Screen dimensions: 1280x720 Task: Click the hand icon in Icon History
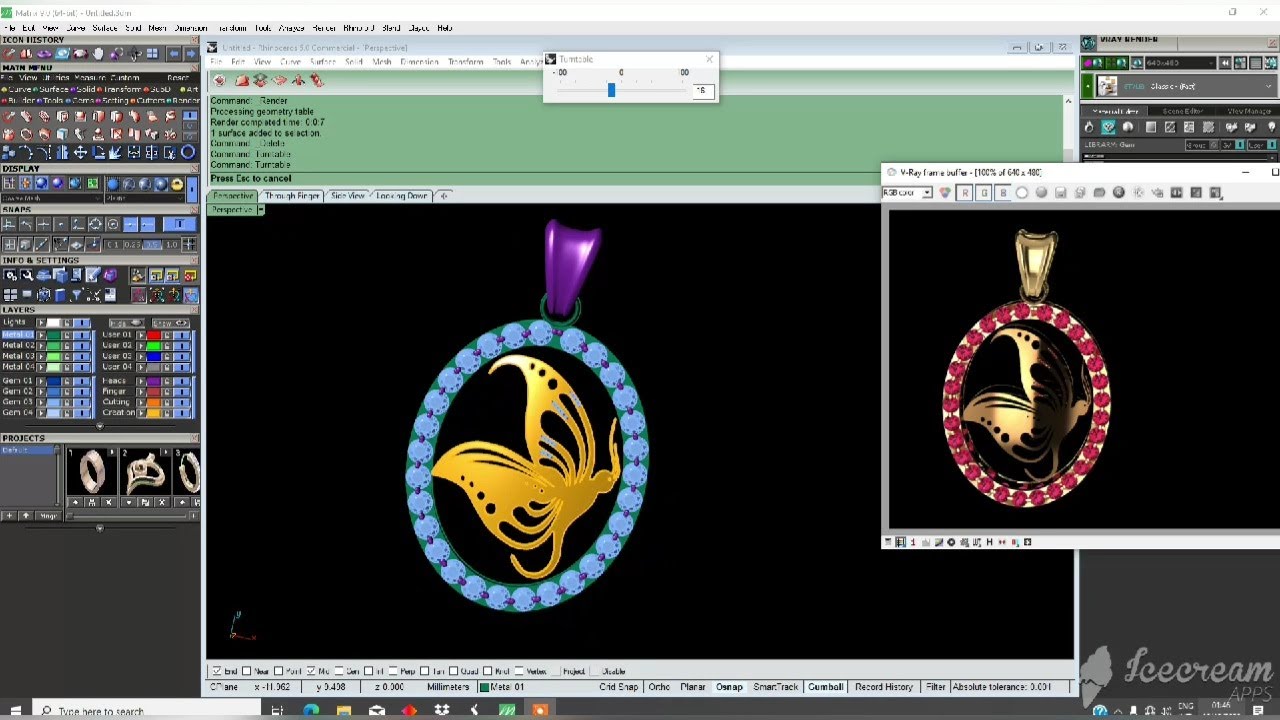(98, 53)
